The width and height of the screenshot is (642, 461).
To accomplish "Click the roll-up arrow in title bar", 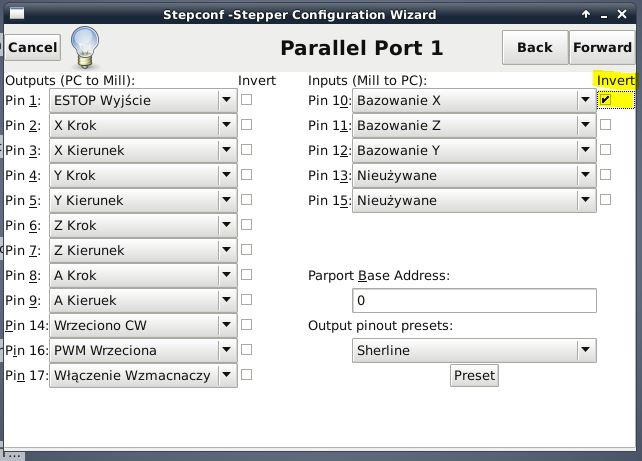I will coord(586,14).
